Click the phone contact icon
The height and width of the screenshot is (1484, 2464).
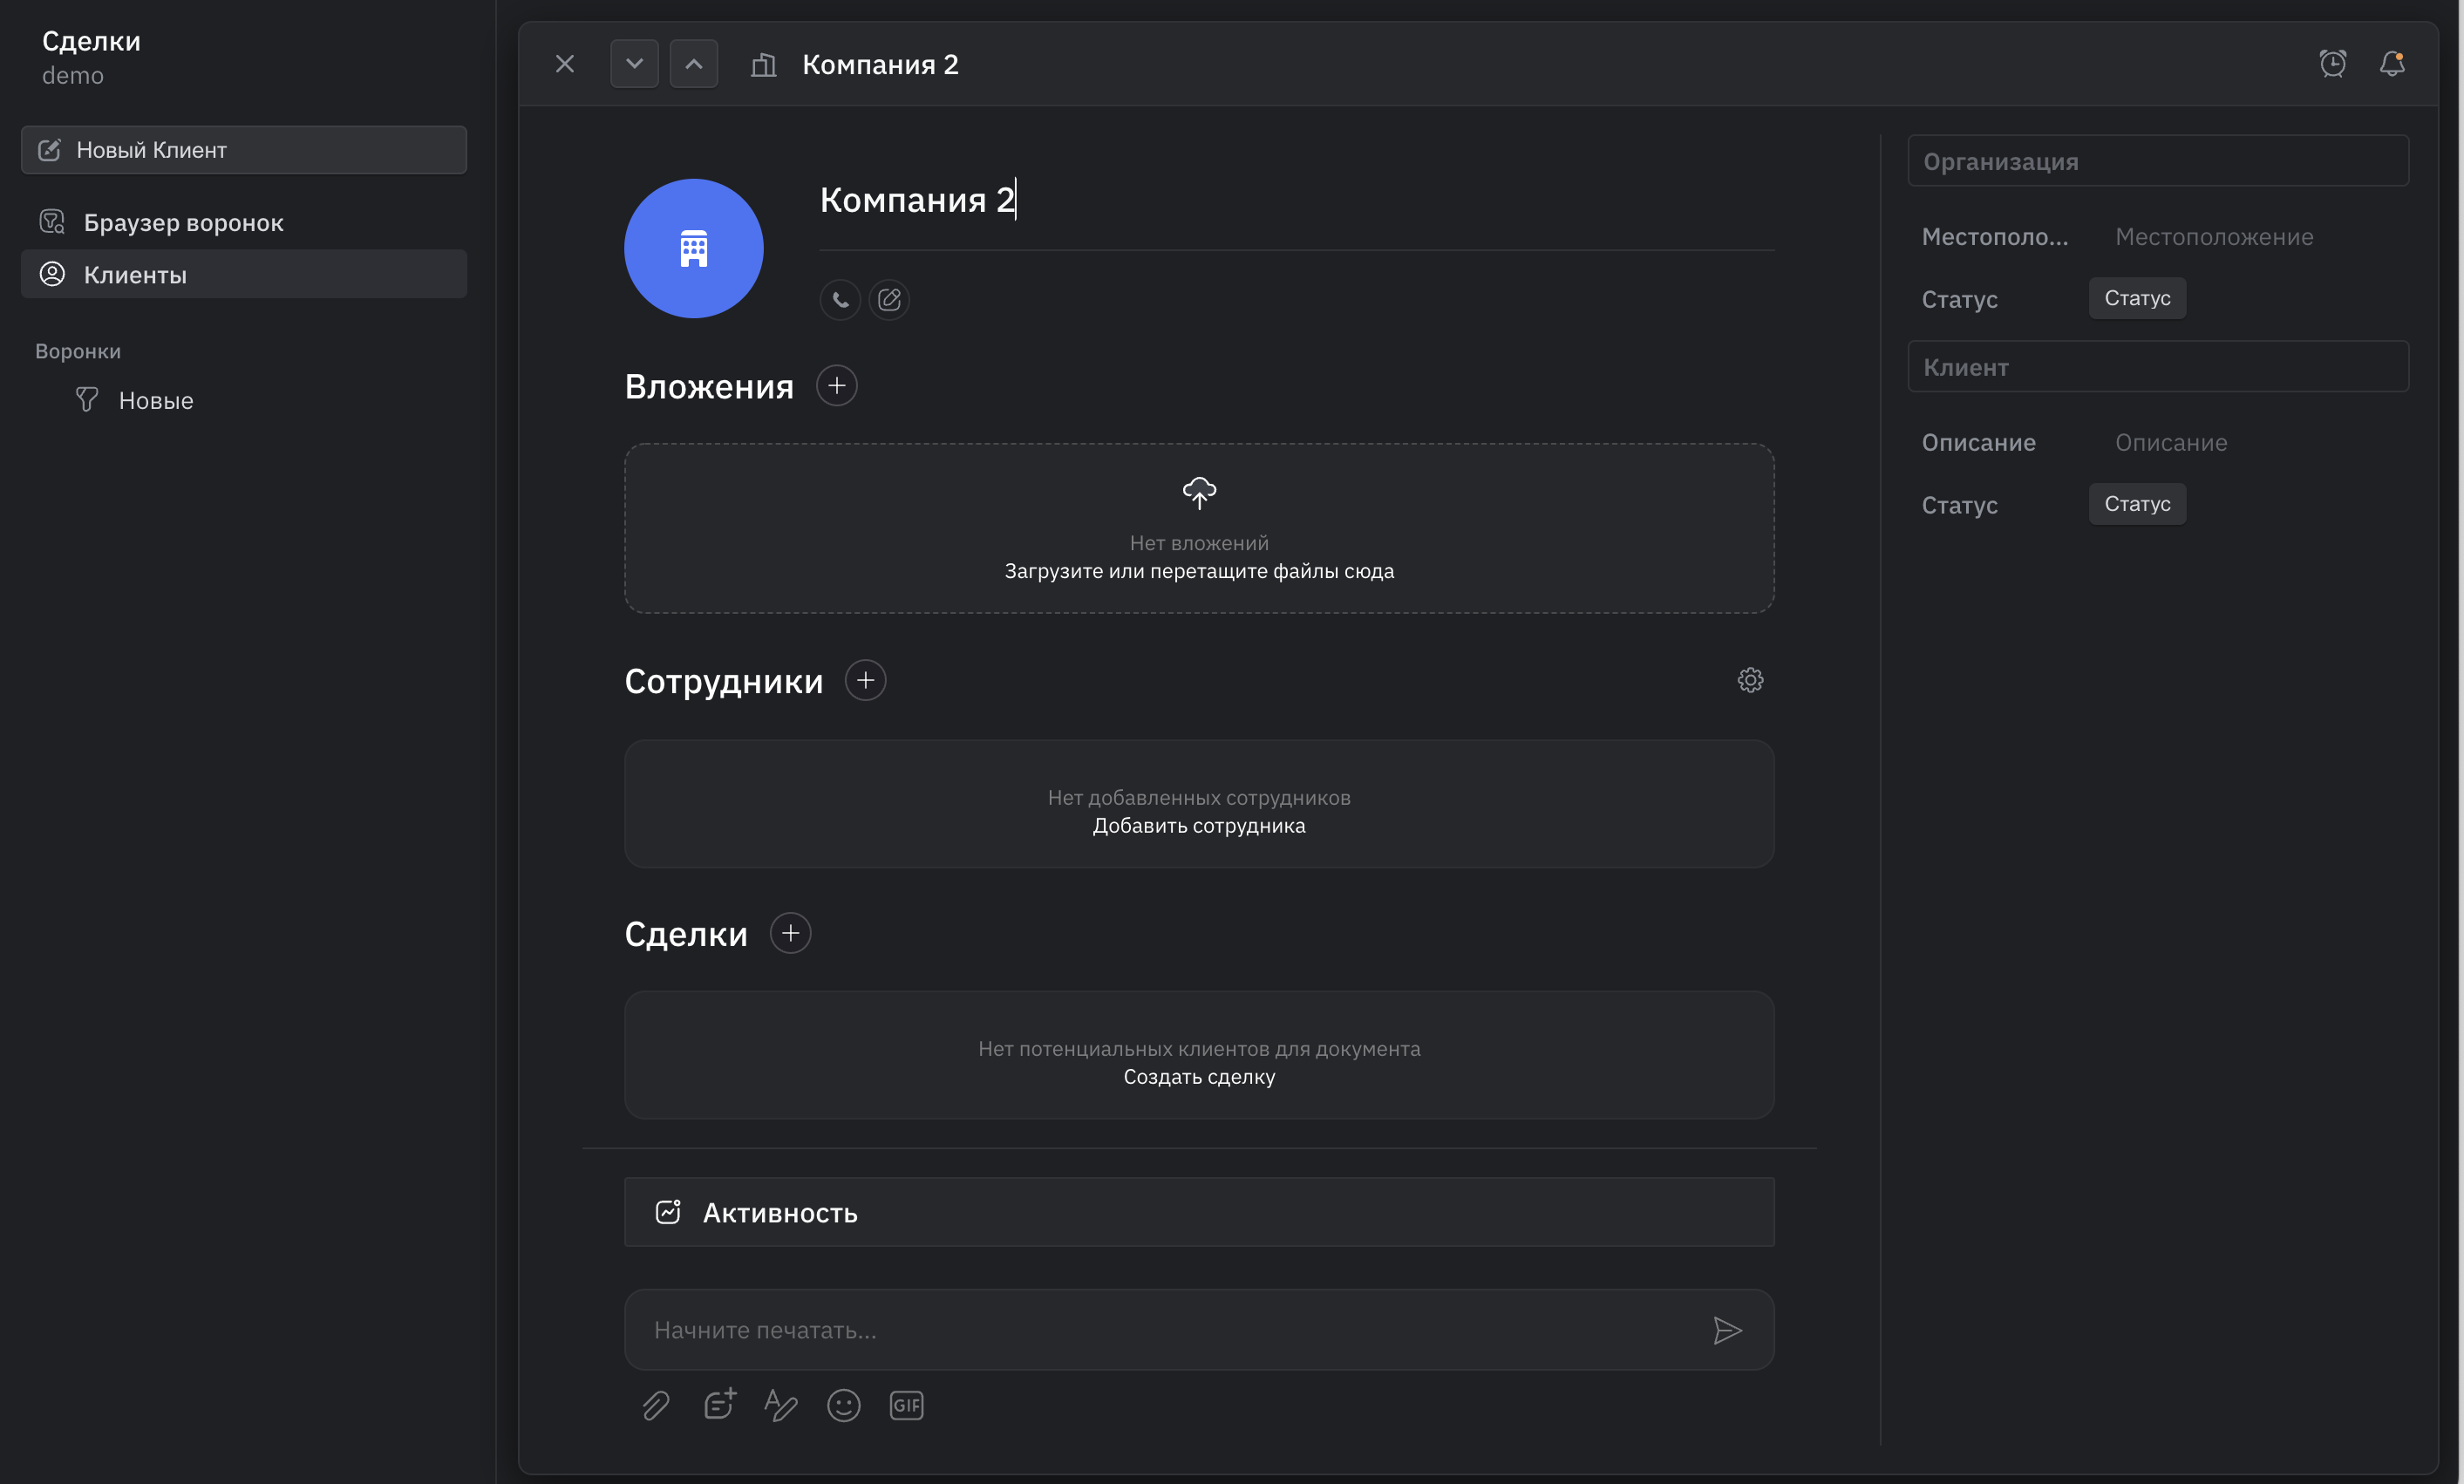[x=840, y=299]
